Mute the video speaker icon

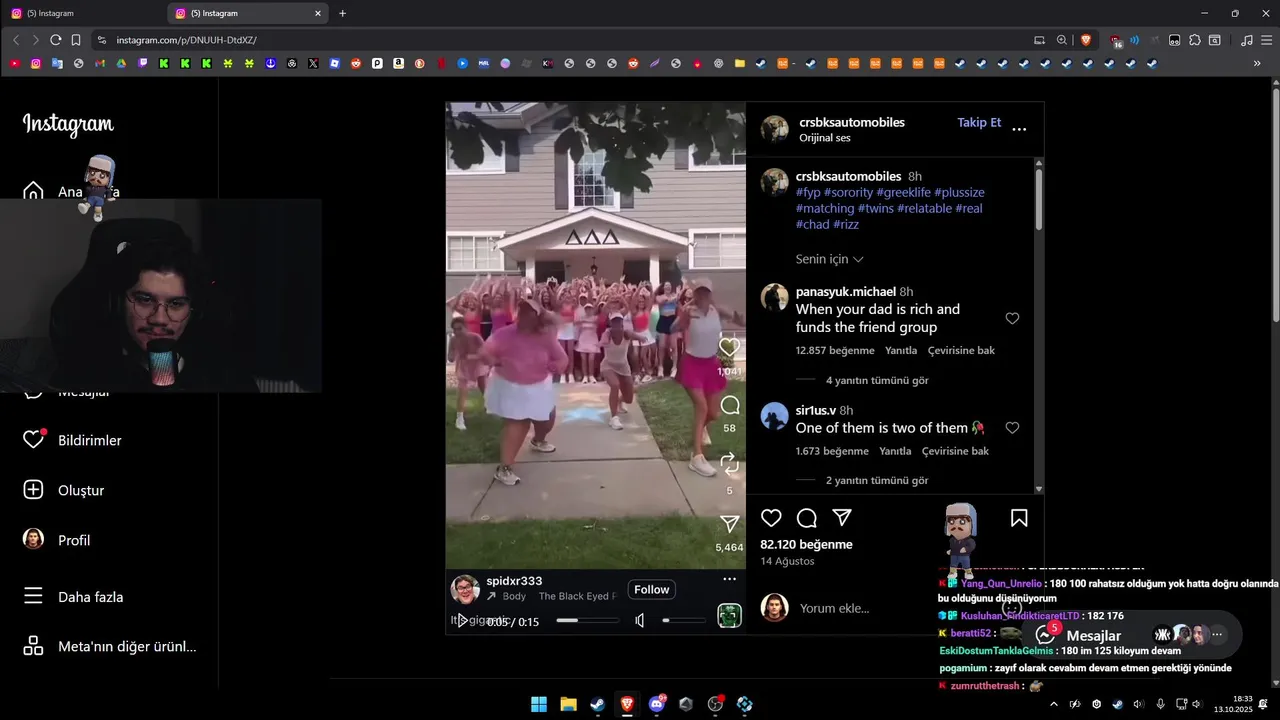640,621
